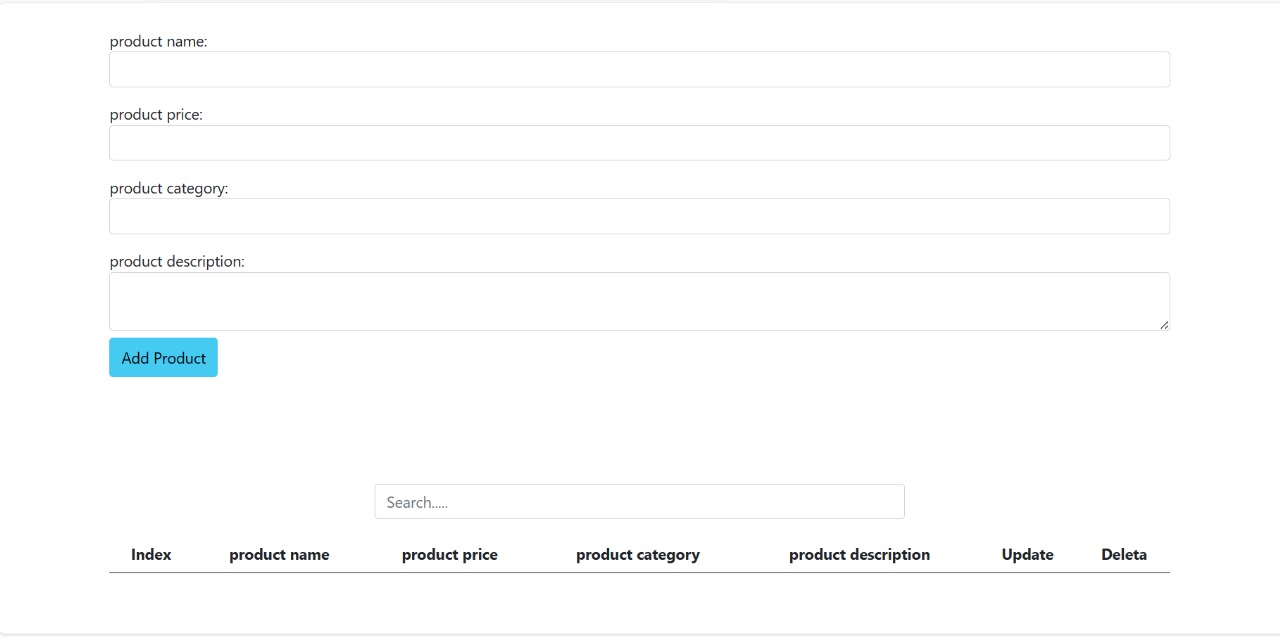This screenshot has height=637, width=1280.
Task: Select the product name table header
Action: tap(279, 555)
